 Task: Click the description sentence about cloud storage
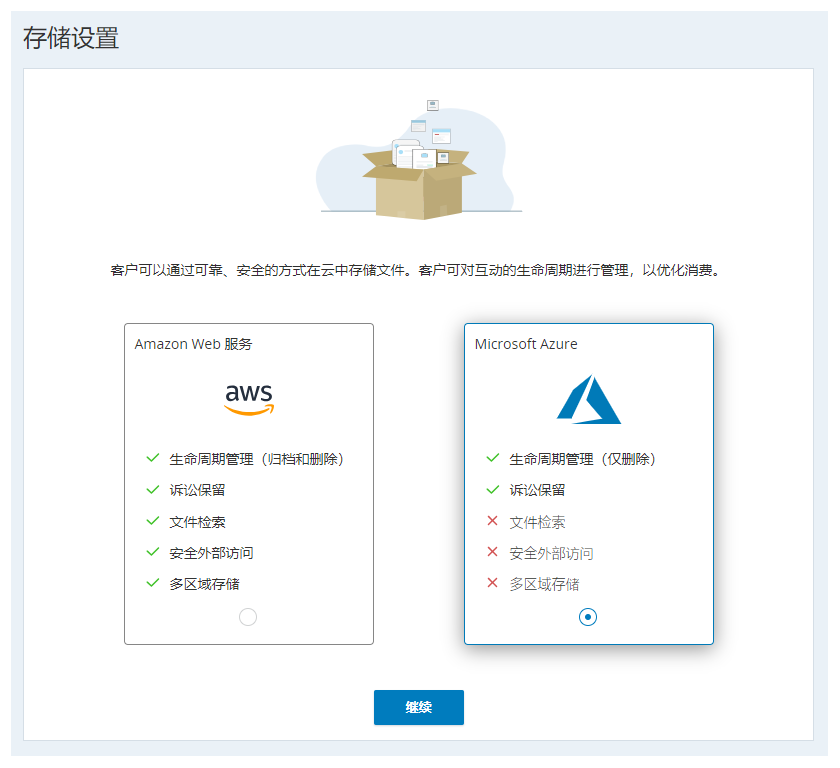(416, 270)
